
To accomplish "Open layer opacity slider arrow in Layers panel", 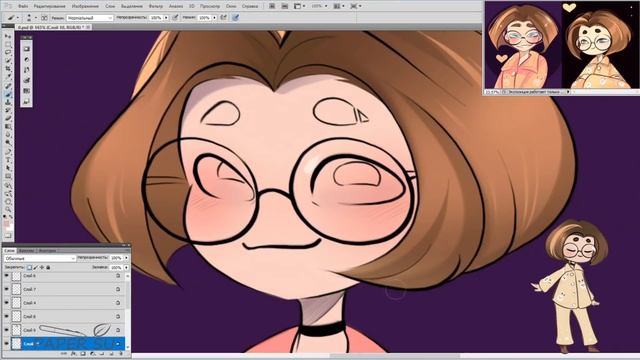I will click(x=126, y=258).
